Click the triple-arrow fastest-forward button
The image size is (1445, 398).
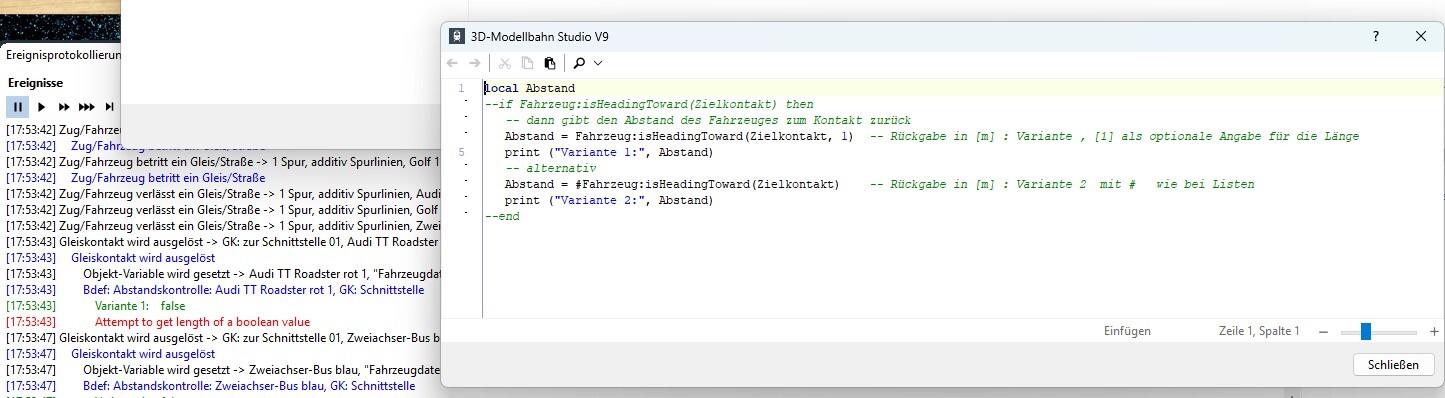point(87,107)
